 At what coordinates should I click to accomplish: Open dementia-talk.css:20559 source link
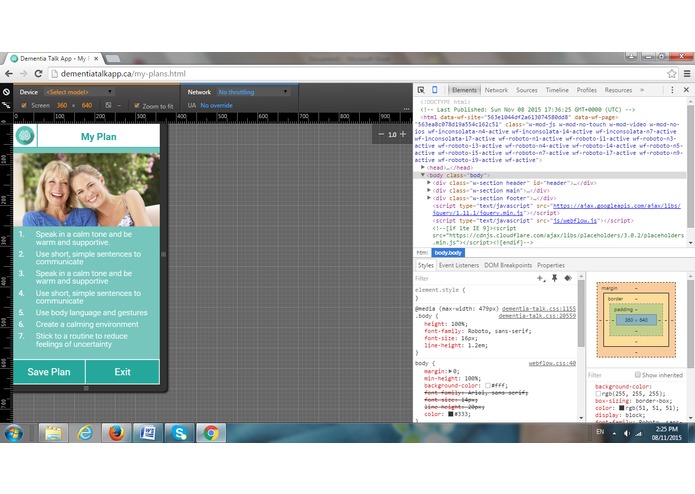(x=537, y=316)
